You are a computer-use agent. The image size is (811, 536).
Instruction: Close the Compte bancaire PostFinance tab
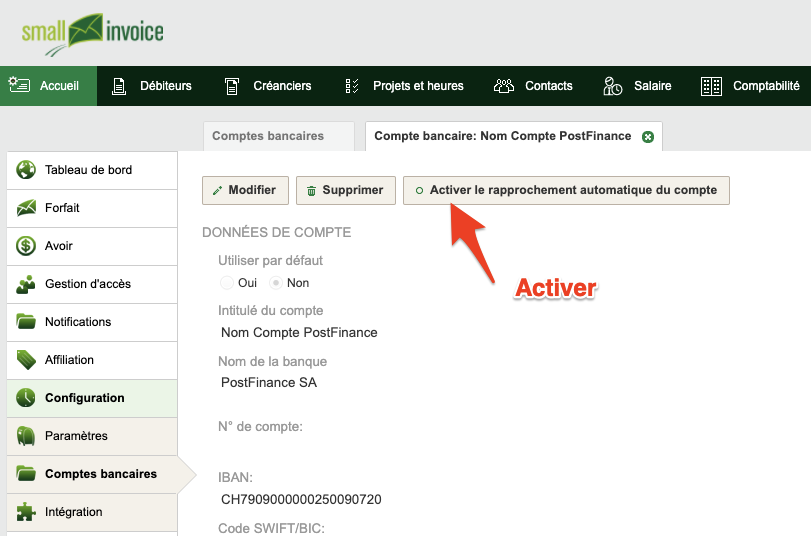coord(648,137)
